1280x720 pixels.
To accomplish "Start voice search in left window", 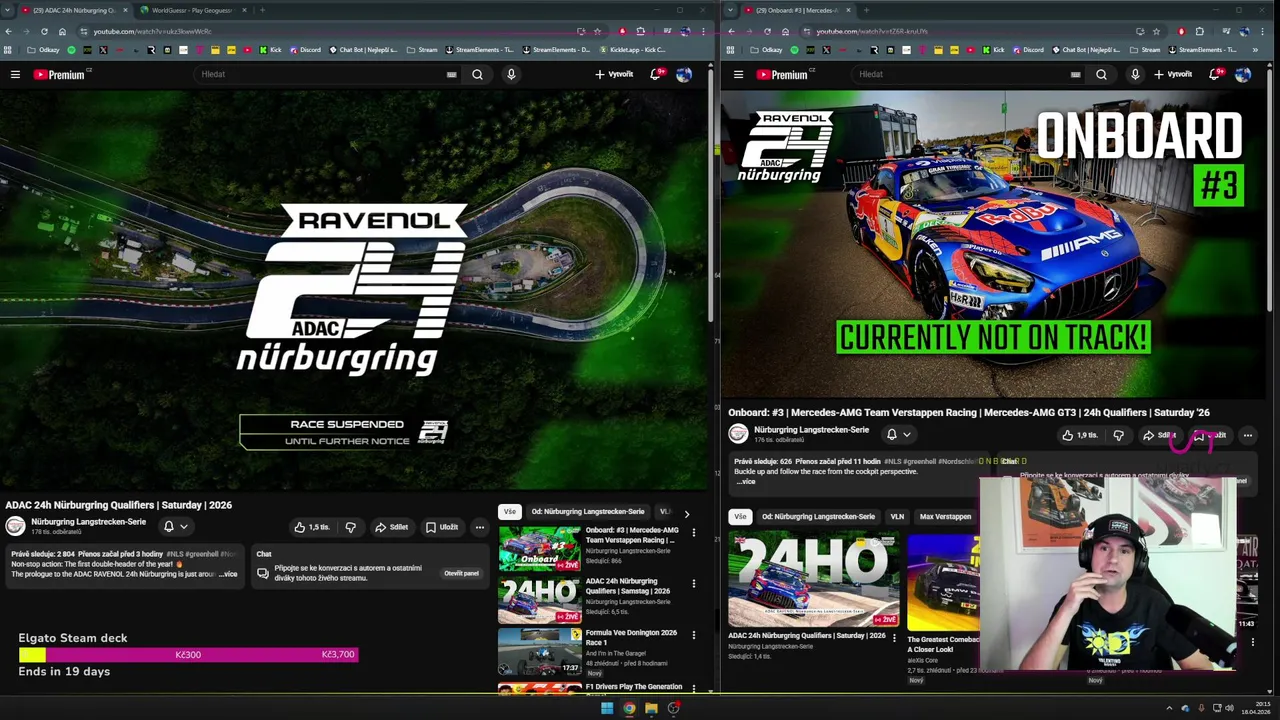I will [511, 74].
